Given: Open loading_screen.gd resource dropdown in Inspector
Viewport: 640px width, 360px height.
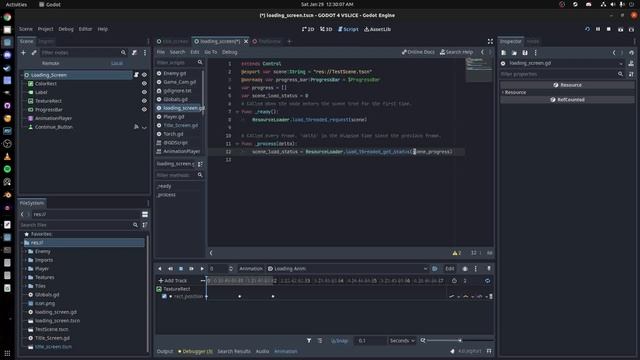Looking at the screenshot, I should (621, 64).
